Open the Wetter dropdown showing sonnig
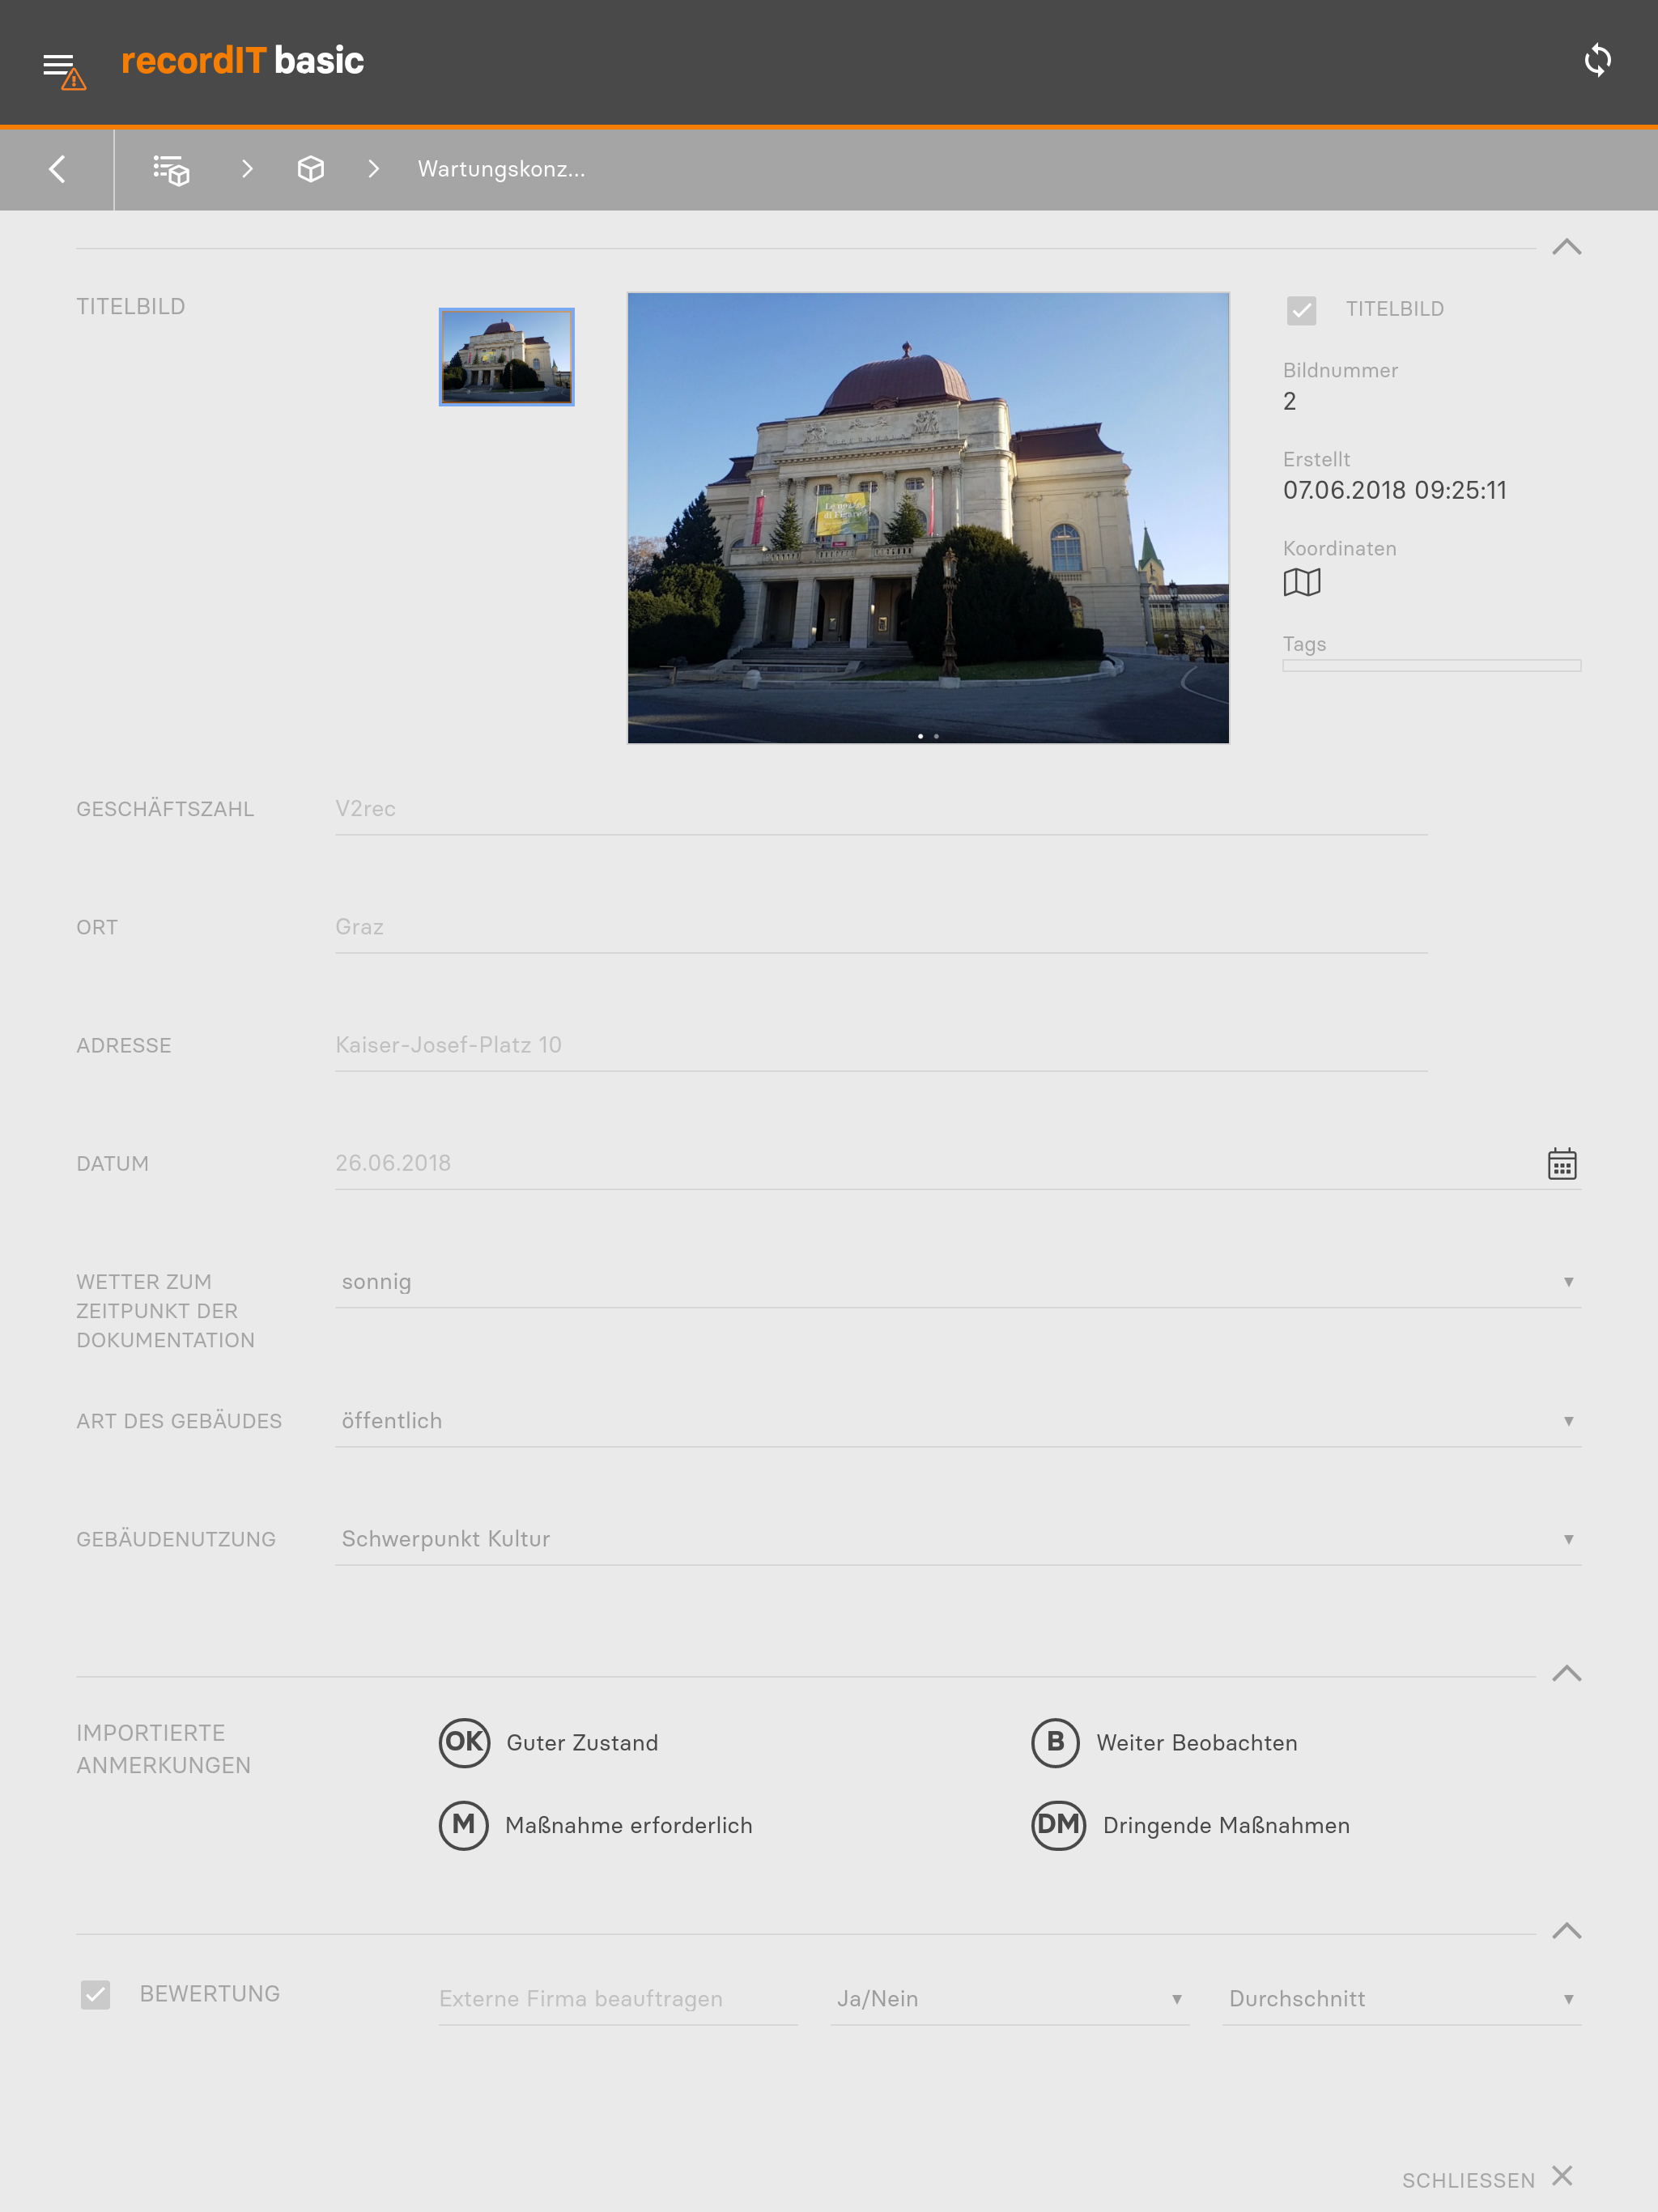The image size is (1658, 2212). [x=957, y=1282]
